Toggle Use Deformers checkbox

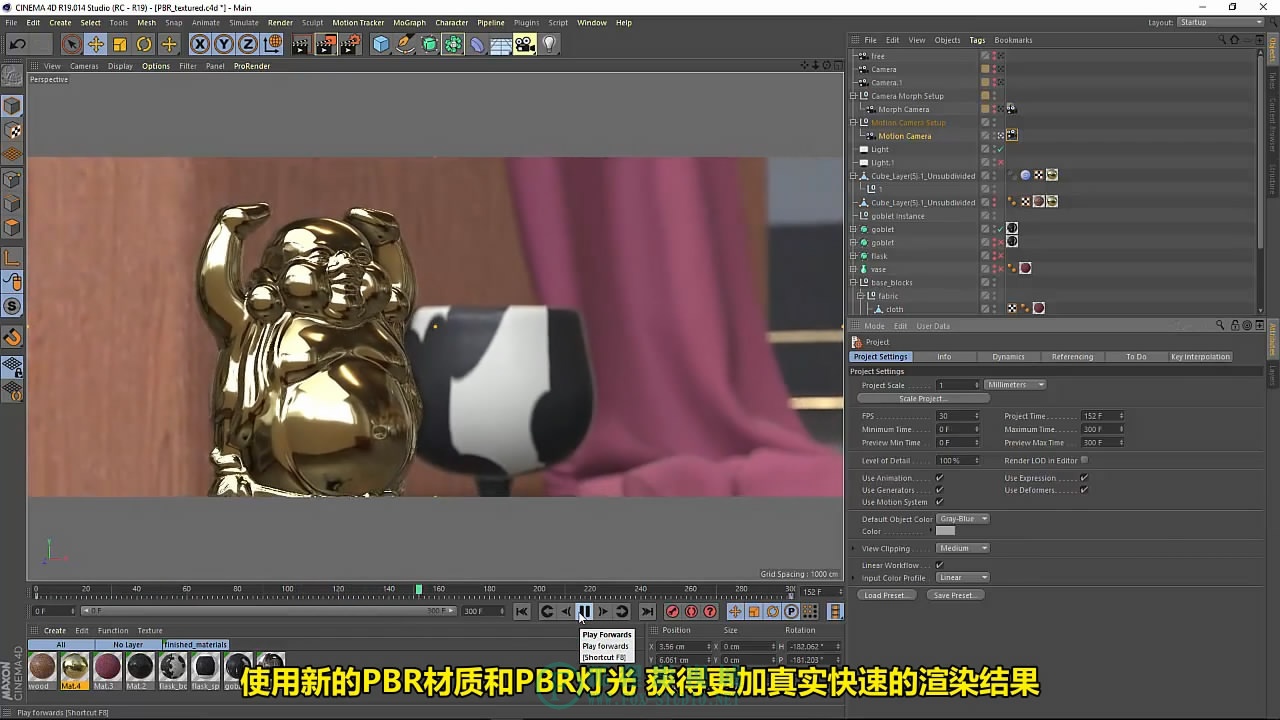click(x=1084, y=490)
